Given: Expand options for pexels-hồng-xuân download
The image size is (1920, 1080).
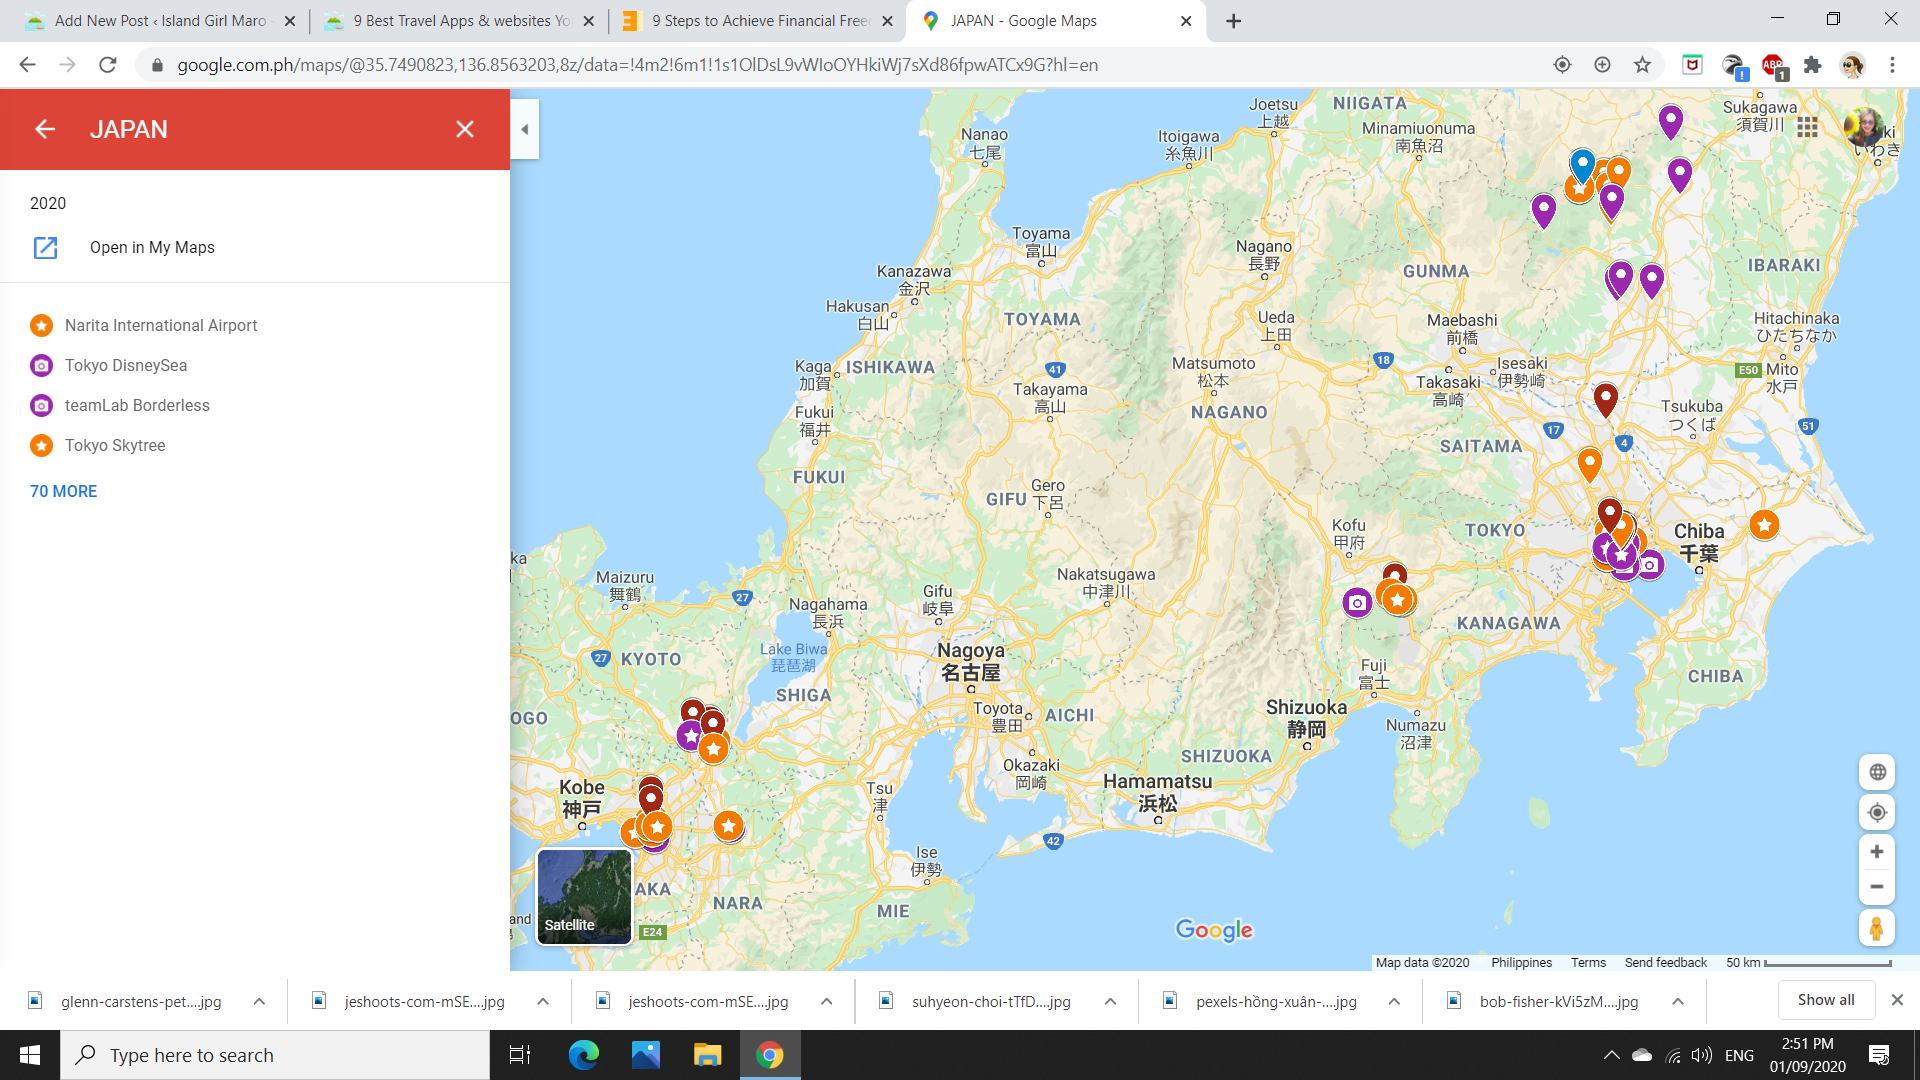Looking at the screenshot, I should click(1394, 1001).
